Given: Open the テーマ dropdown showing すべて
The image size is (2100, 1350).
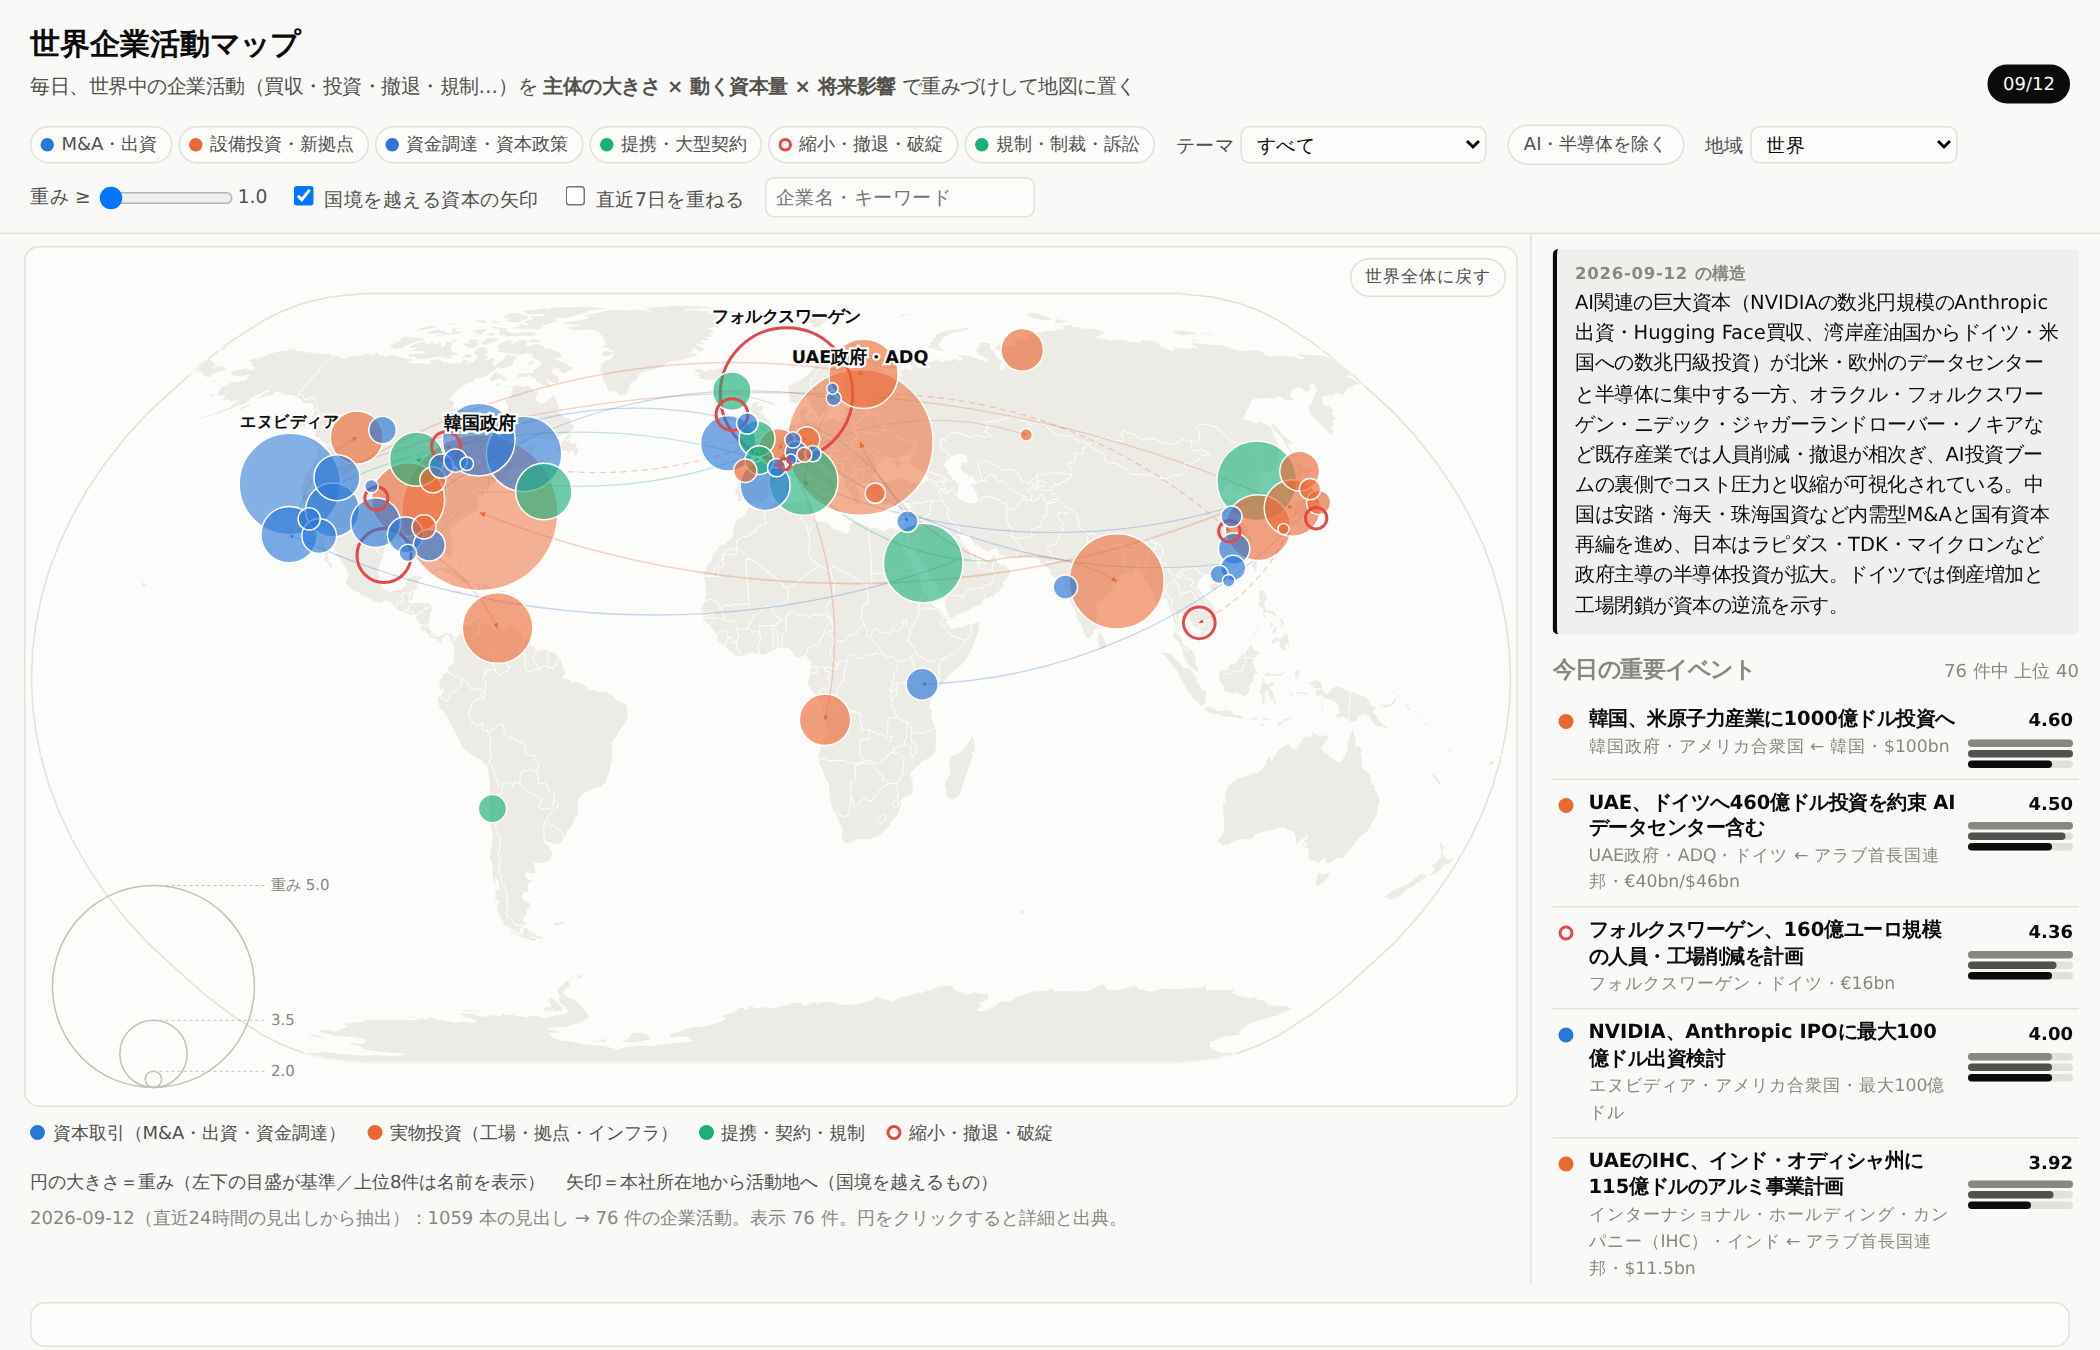Looking at the screenshot, I should pyautogui.click(x=1363, y=145).
